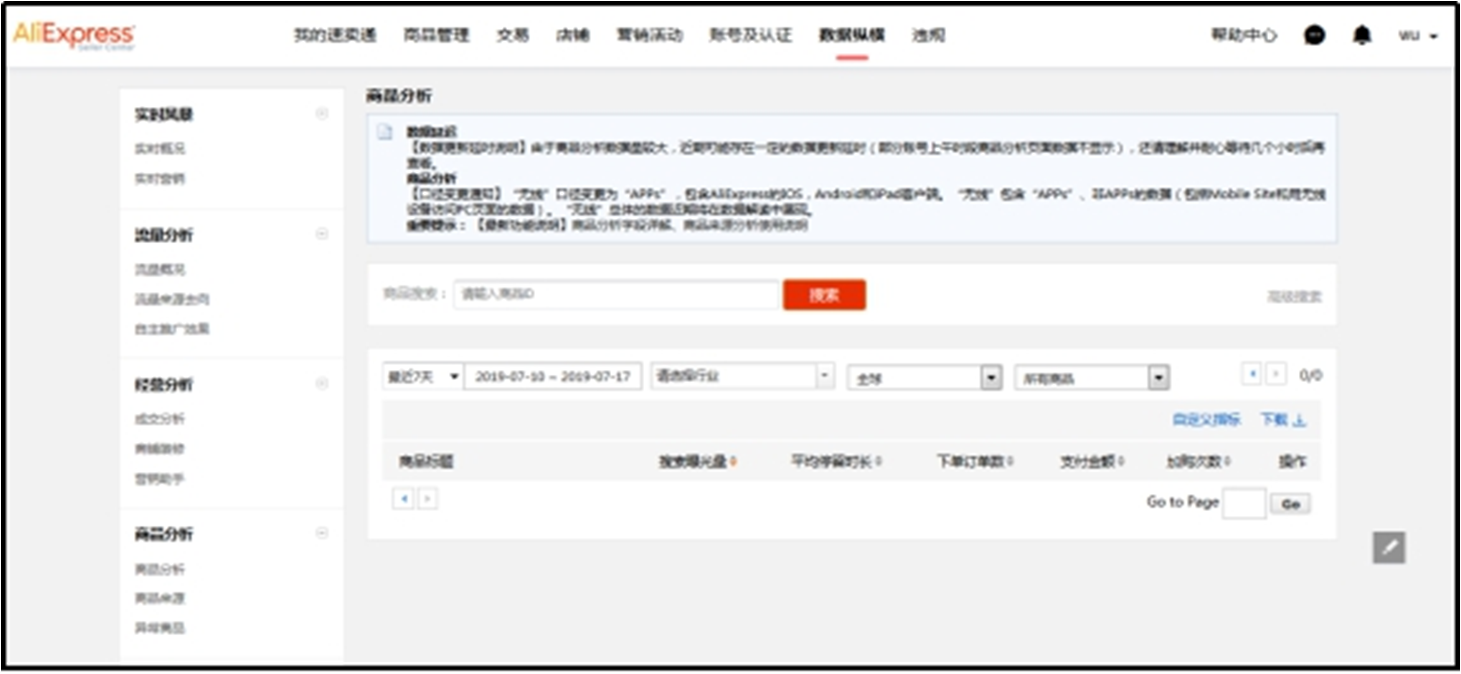Click the gray pencil edit icon
The image size is (1461, 674).
point(1389,547)
